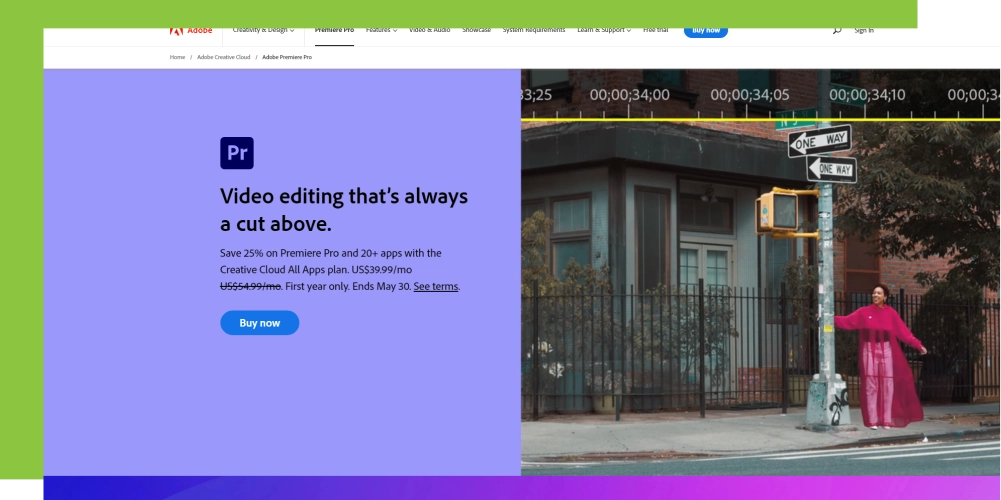The width and height of the screenshot is (1001, 500).
Task: Open the Video & Audio nav item
Action: coord(430,31)
